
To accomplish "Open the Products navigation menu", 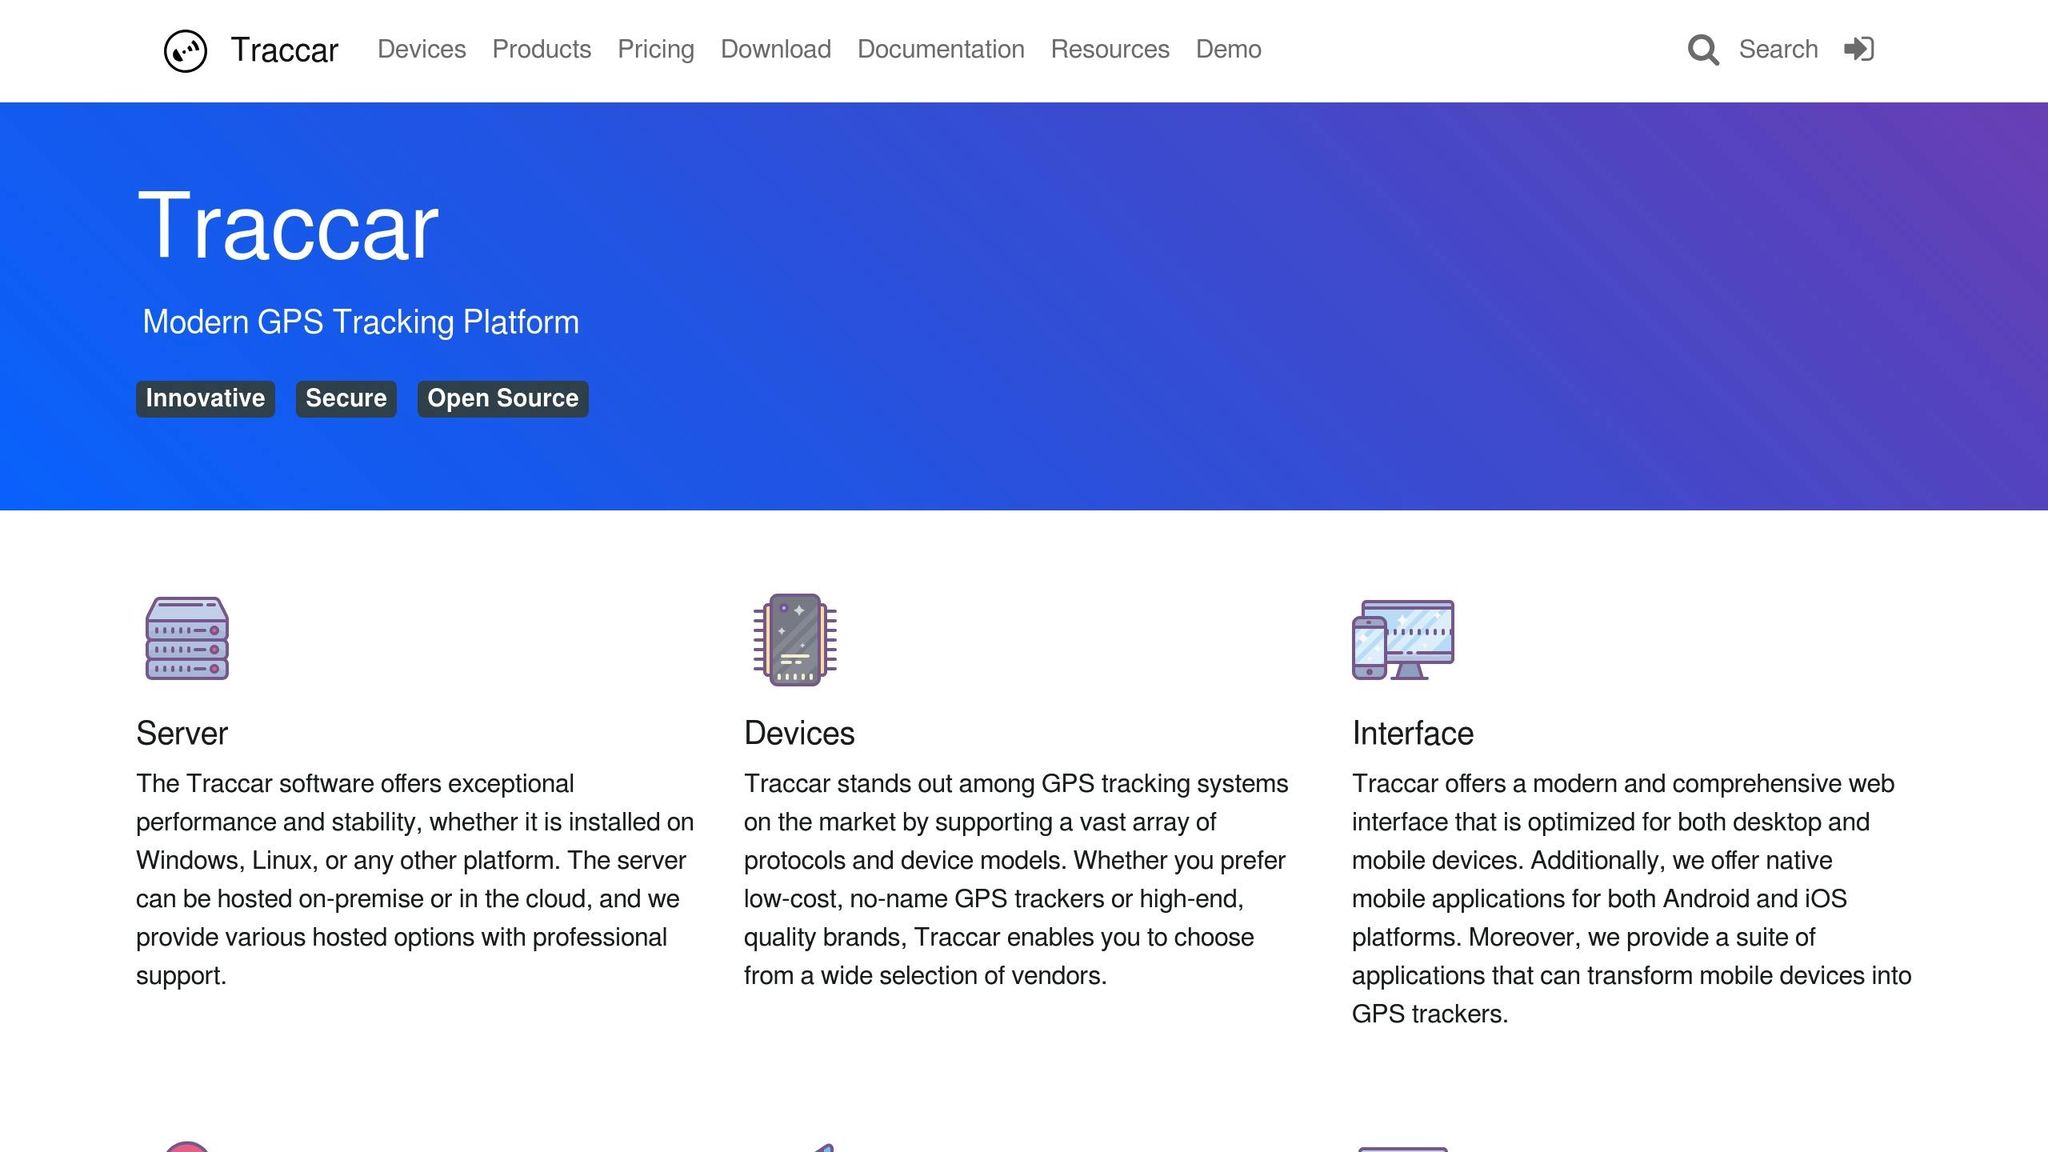I will click(x=541, y=49).
